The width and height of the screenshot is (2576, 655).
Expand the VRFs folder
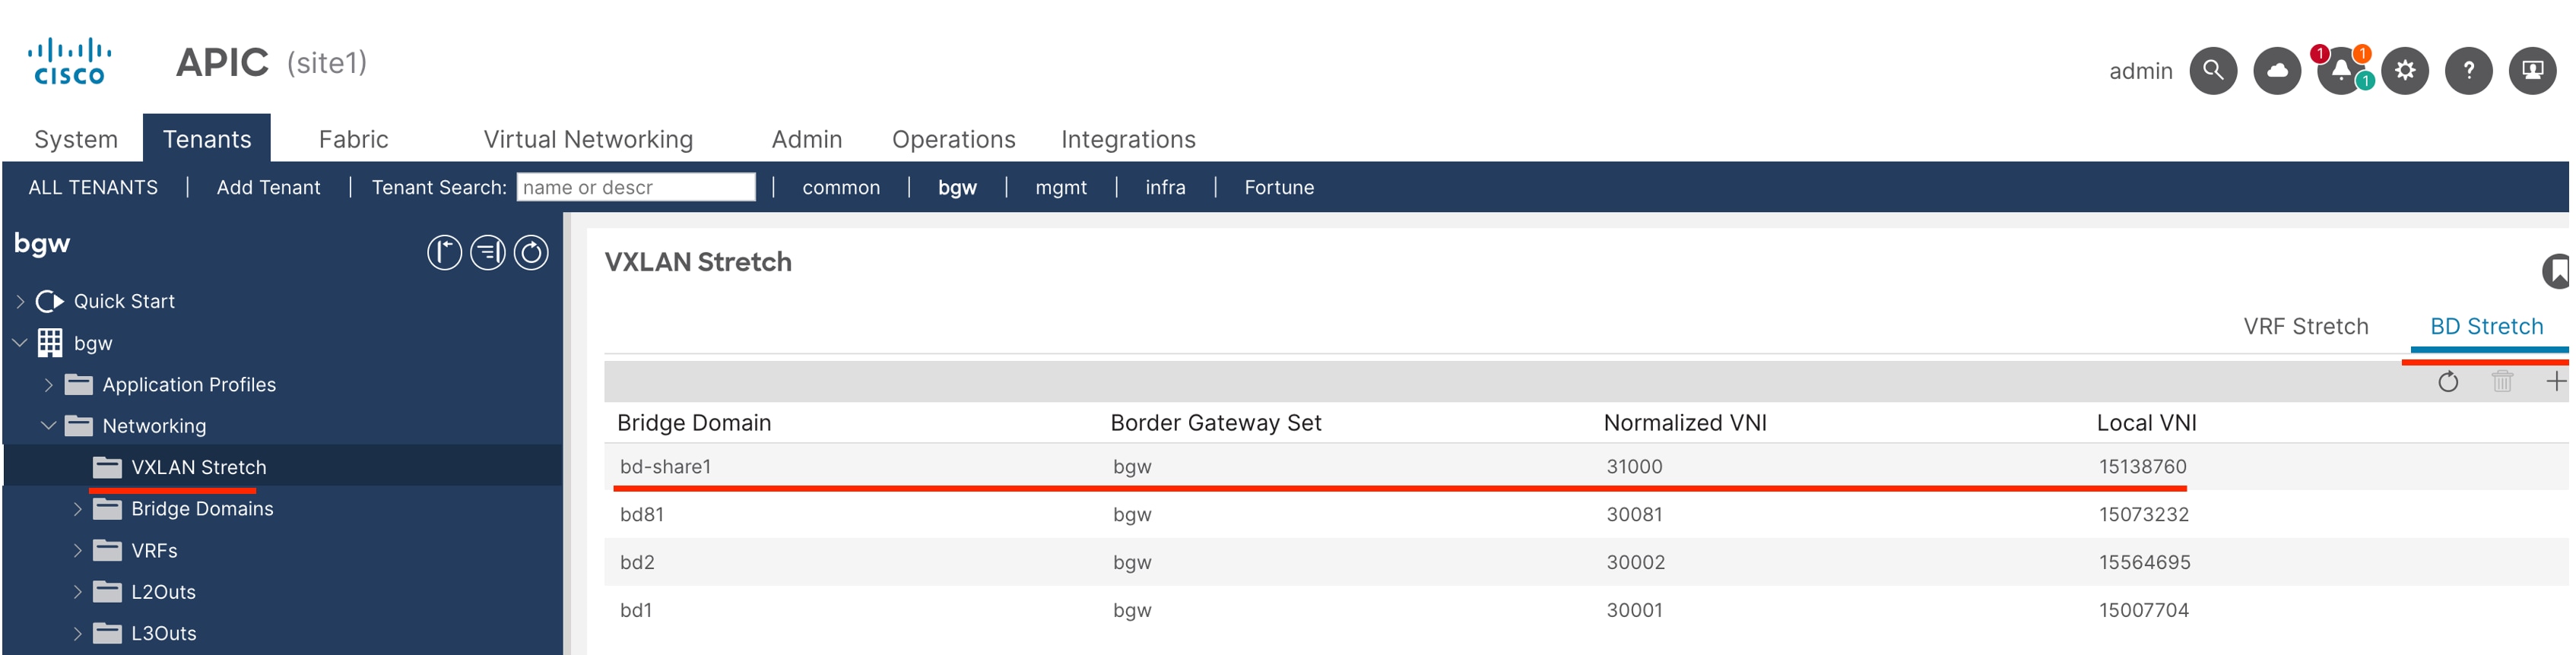77,550
